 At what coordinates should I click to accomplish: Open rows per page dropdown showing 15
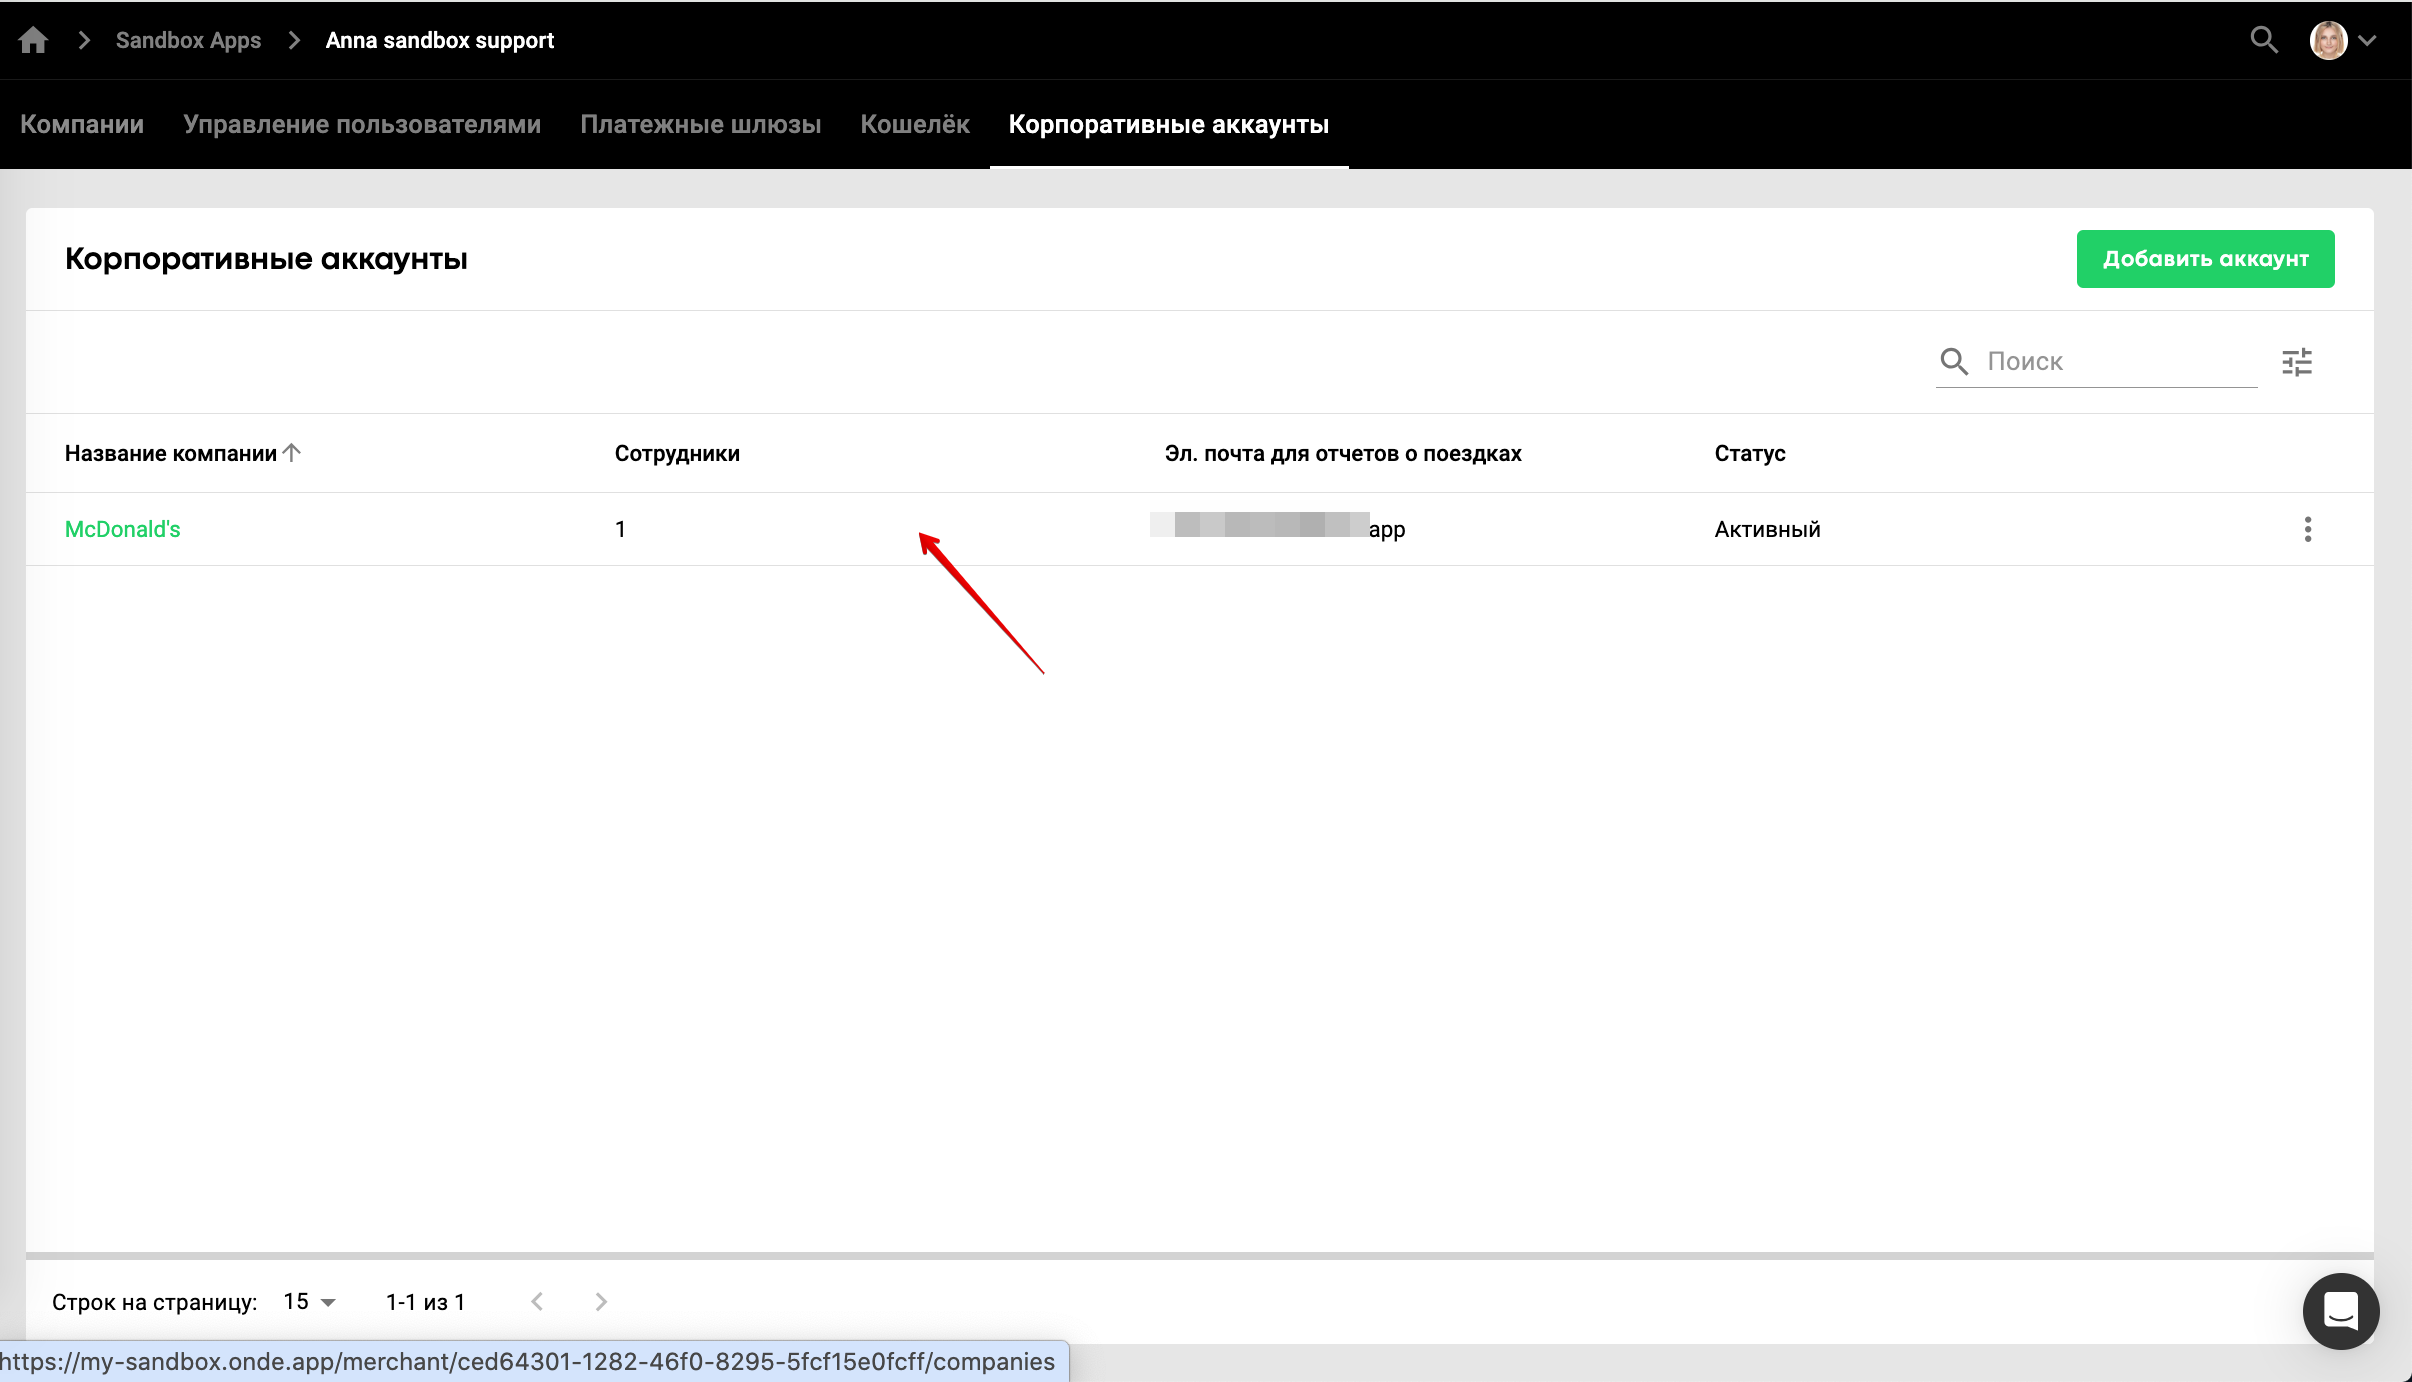[310, 1302]
